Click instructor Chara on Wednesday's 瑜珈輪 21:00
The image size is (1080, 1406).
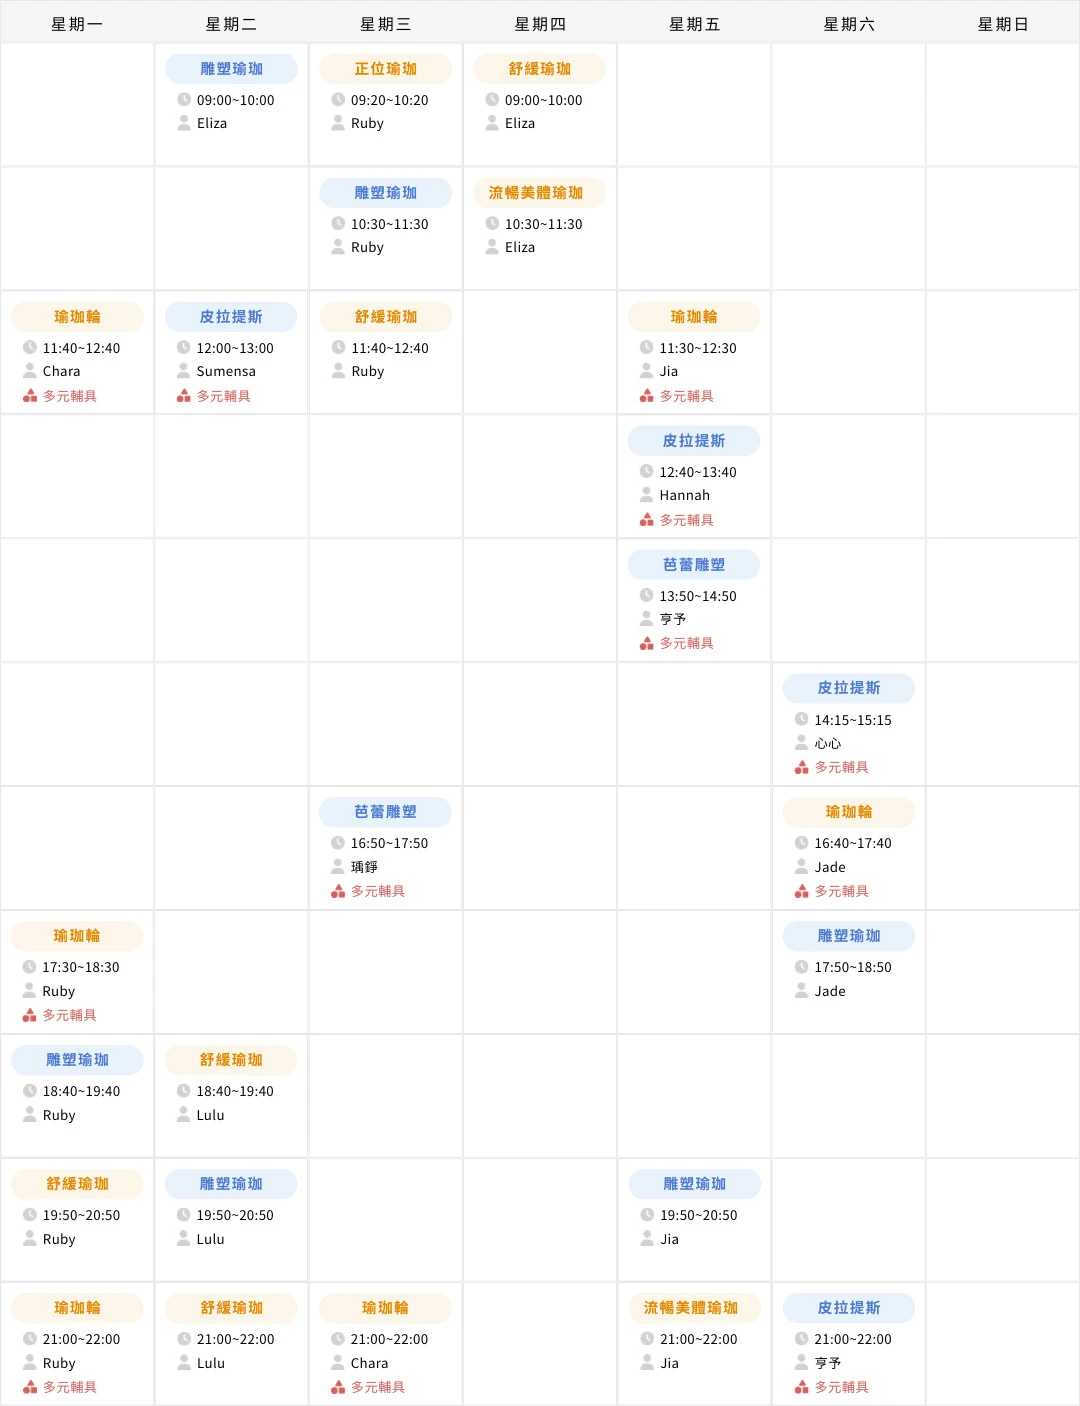[368, 1363]
